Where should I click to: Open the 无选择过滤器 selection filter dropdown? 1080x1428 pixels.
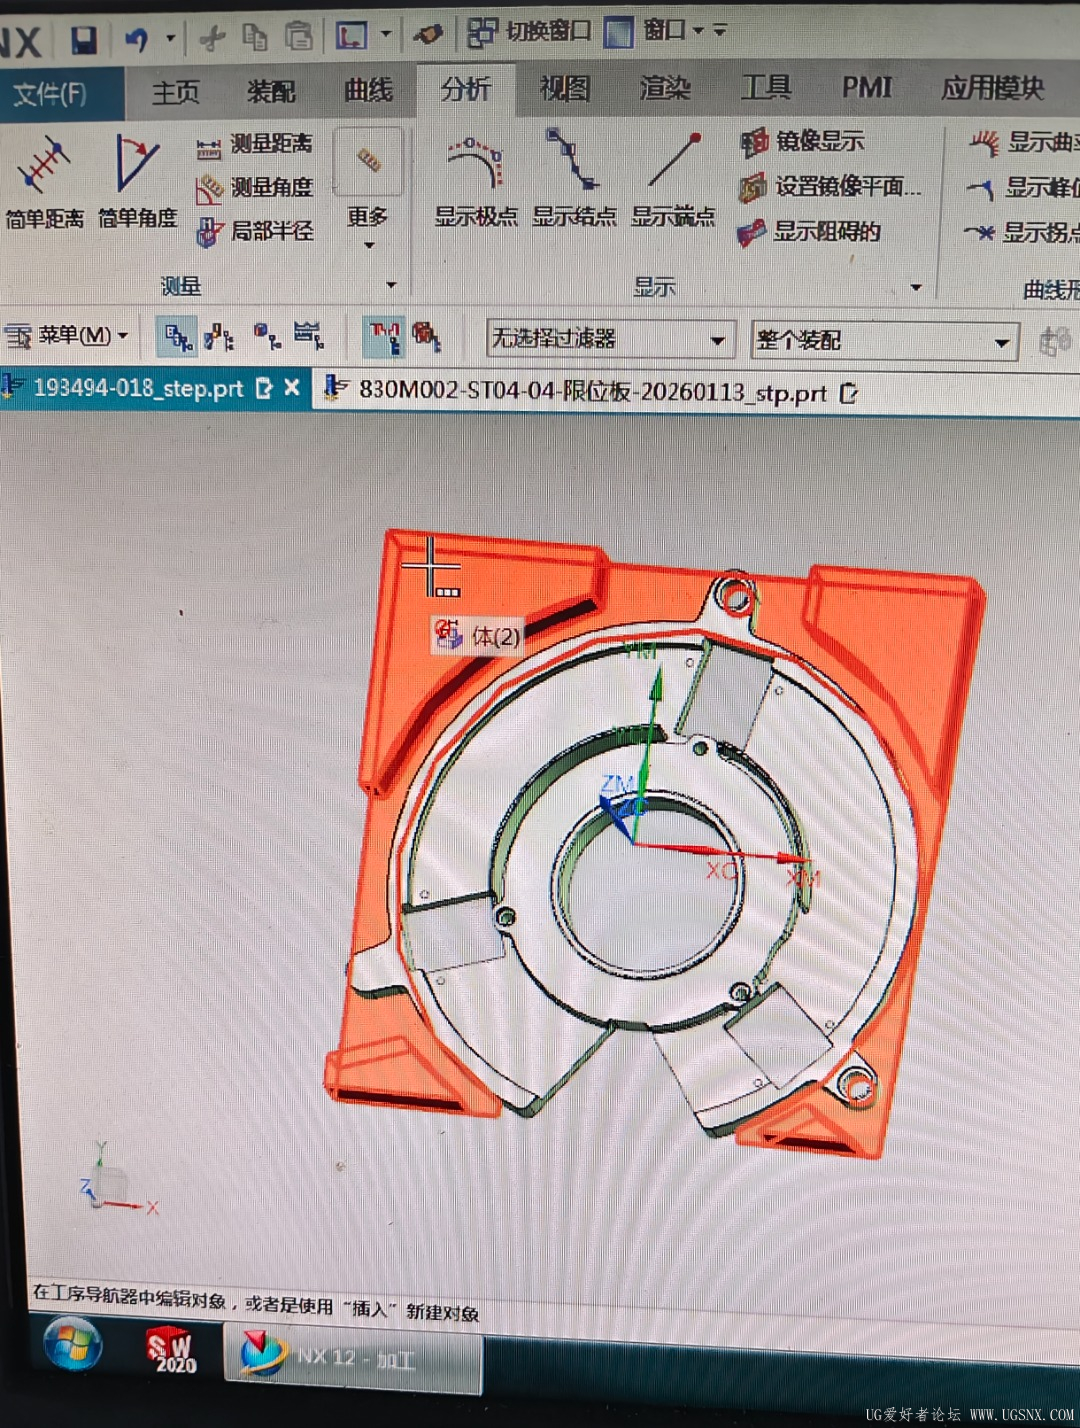coord(610,339)
